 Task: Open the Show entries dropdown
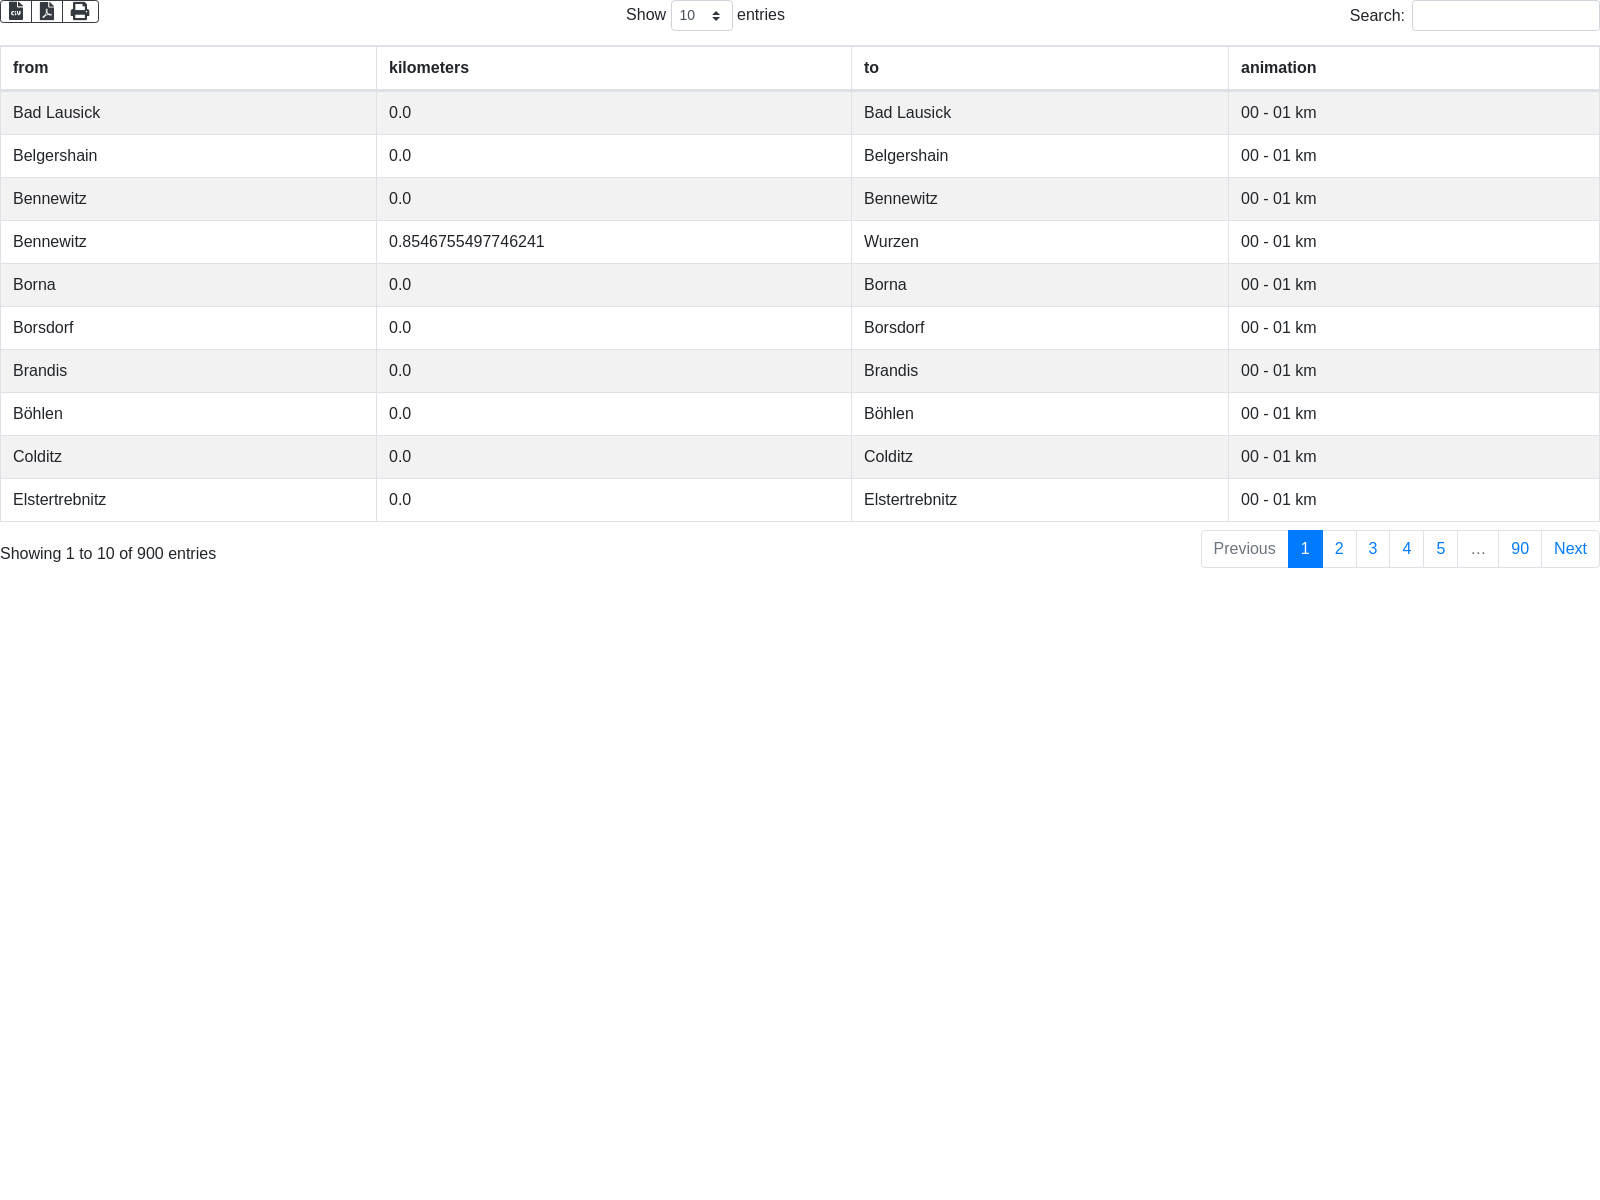coord(701,16)
